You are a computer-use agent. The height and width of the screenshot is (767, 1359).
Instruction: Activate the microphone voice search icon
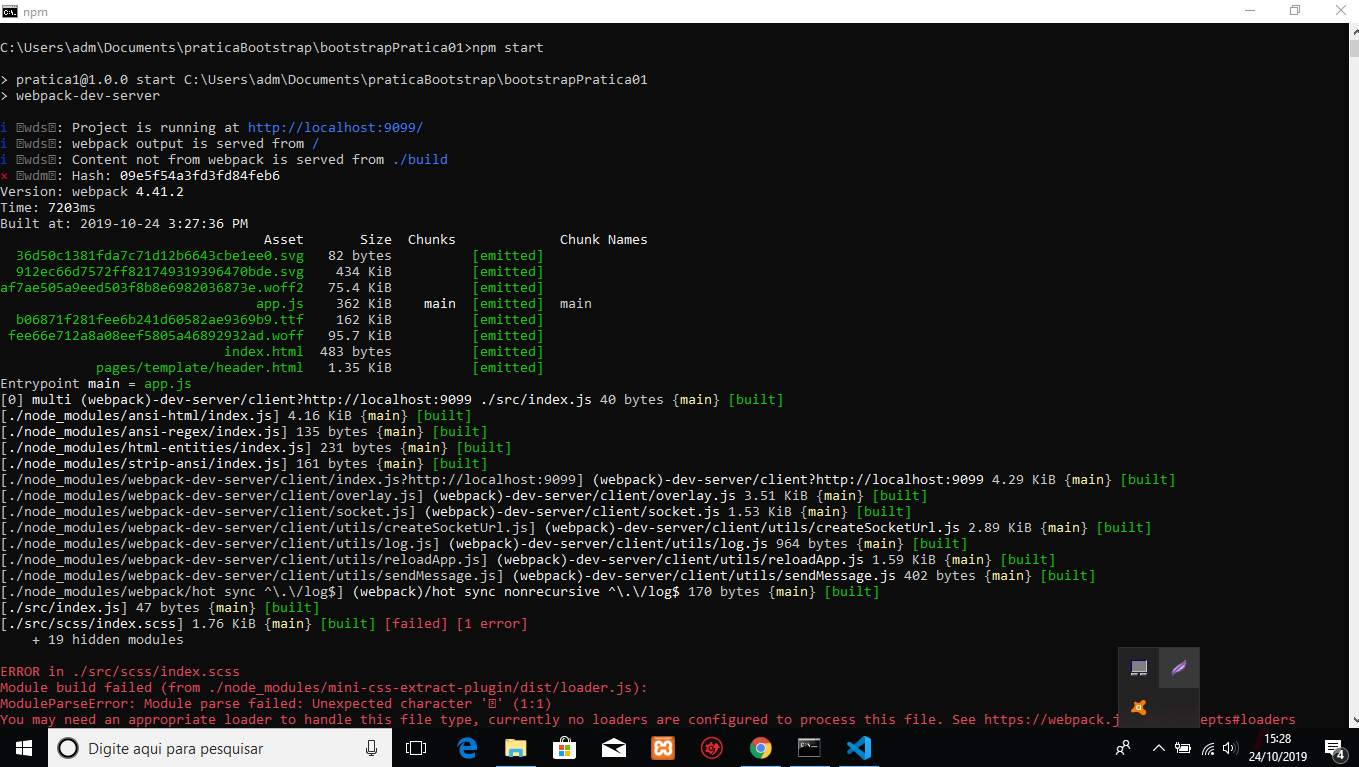pos(371,748)
